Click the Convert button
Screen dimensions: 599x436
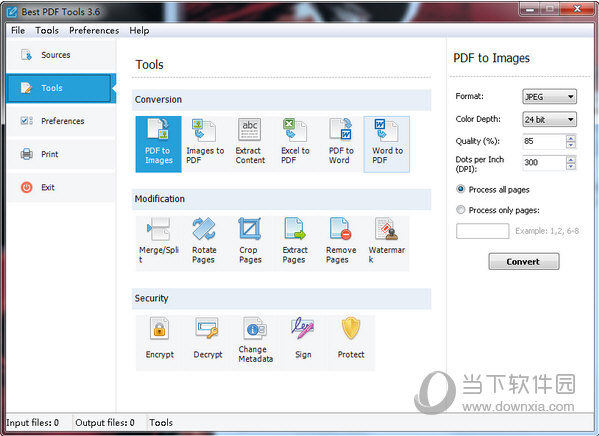click(x=524, y=262)
